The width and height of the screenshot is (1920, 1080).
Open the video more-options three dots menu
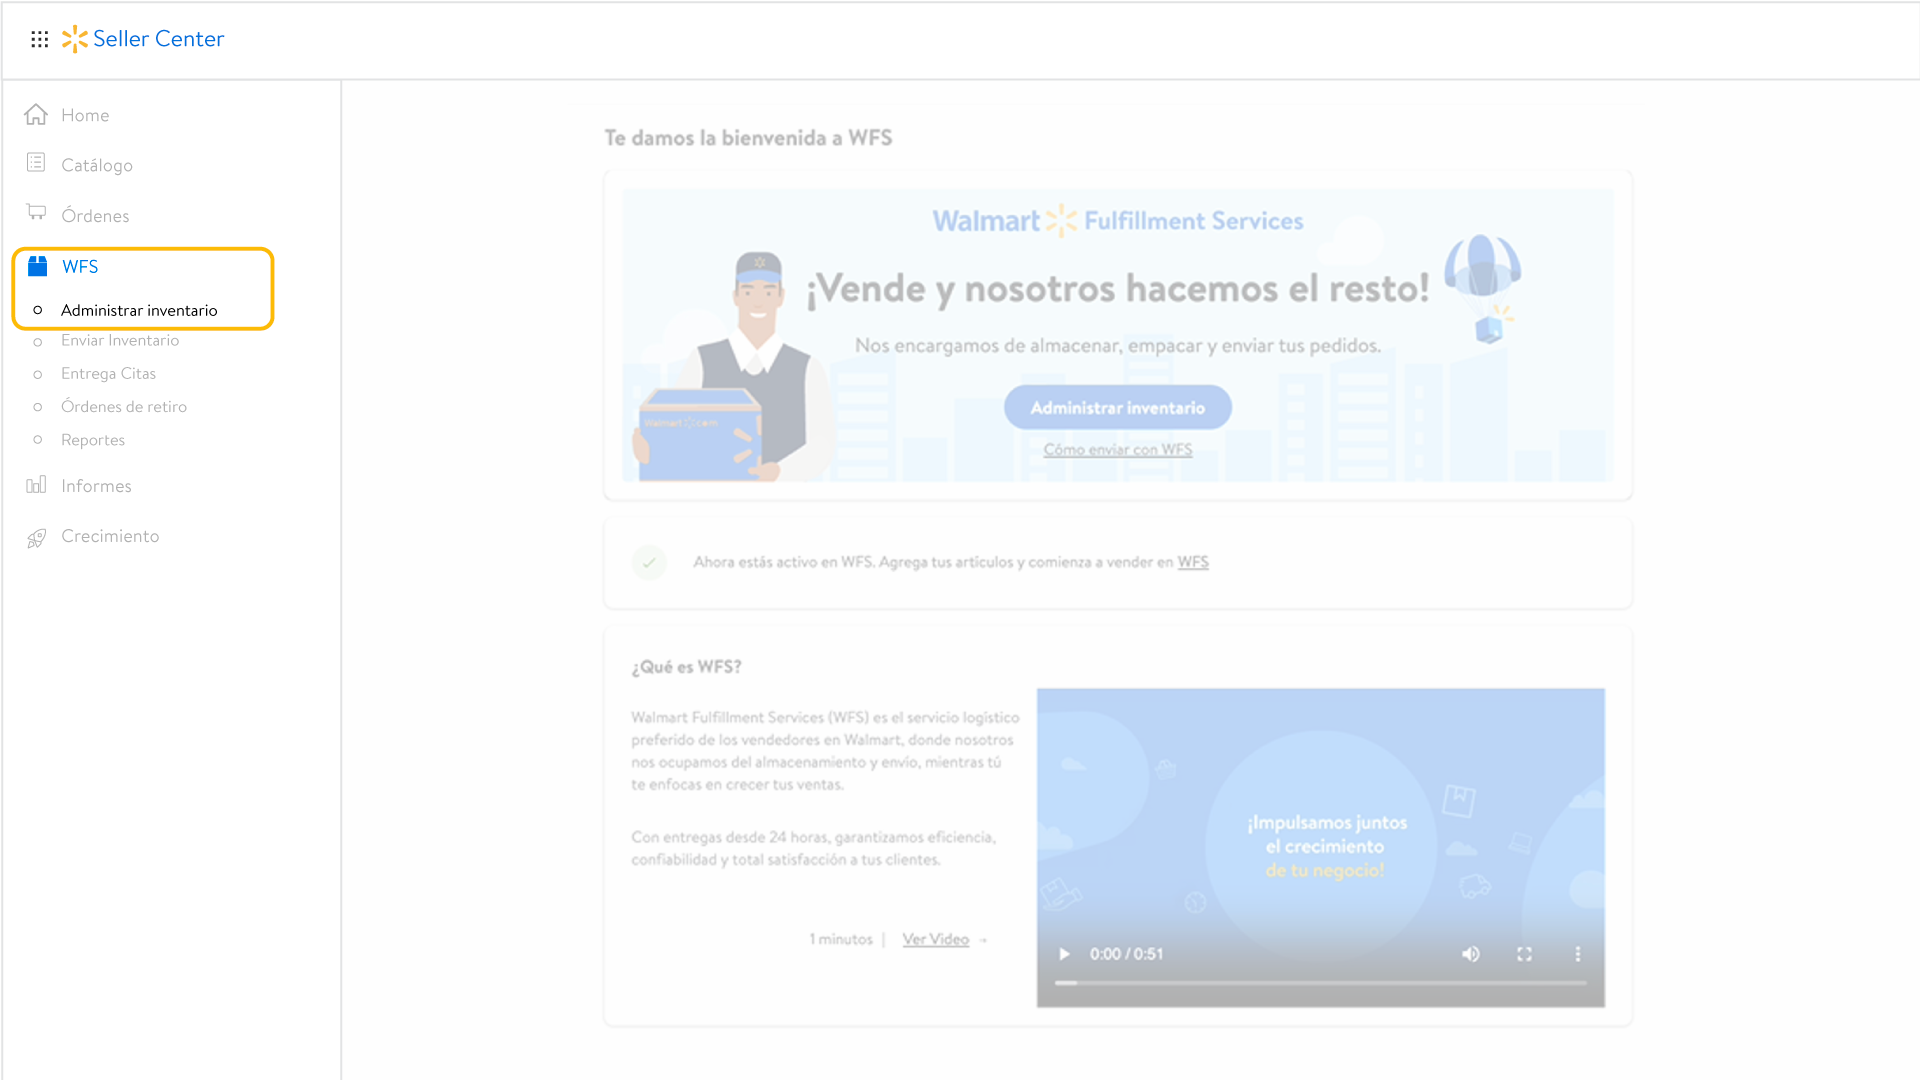coord(1578,955)
